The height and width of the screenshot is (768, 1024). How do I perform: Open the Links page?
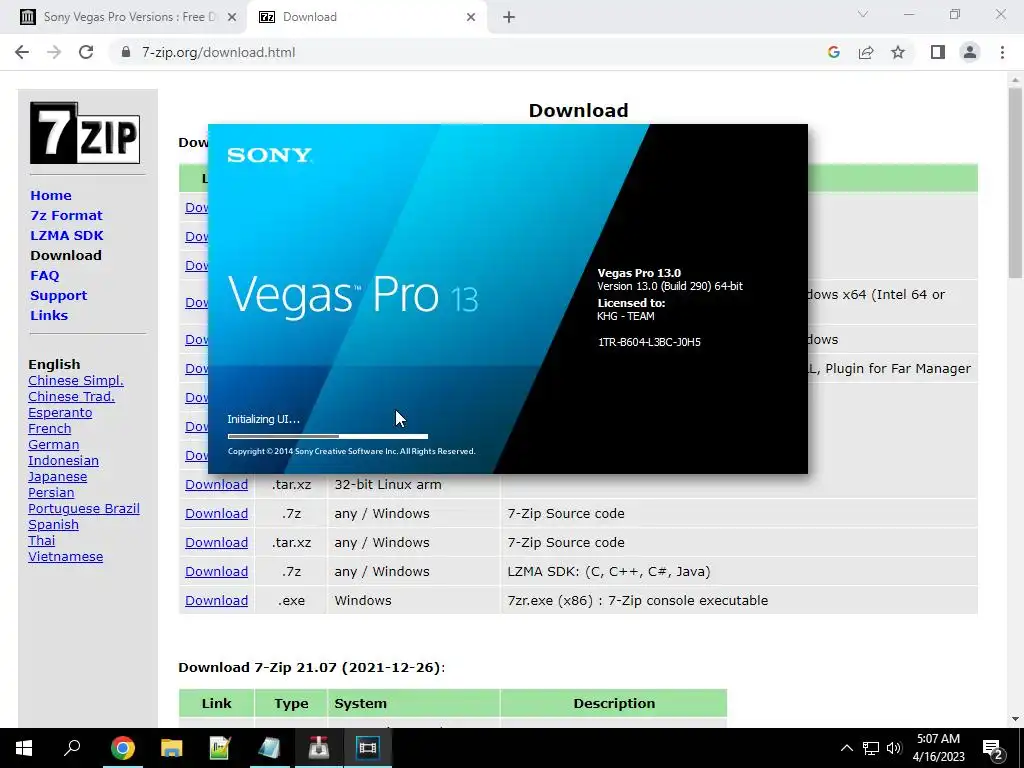pos(49,315)
